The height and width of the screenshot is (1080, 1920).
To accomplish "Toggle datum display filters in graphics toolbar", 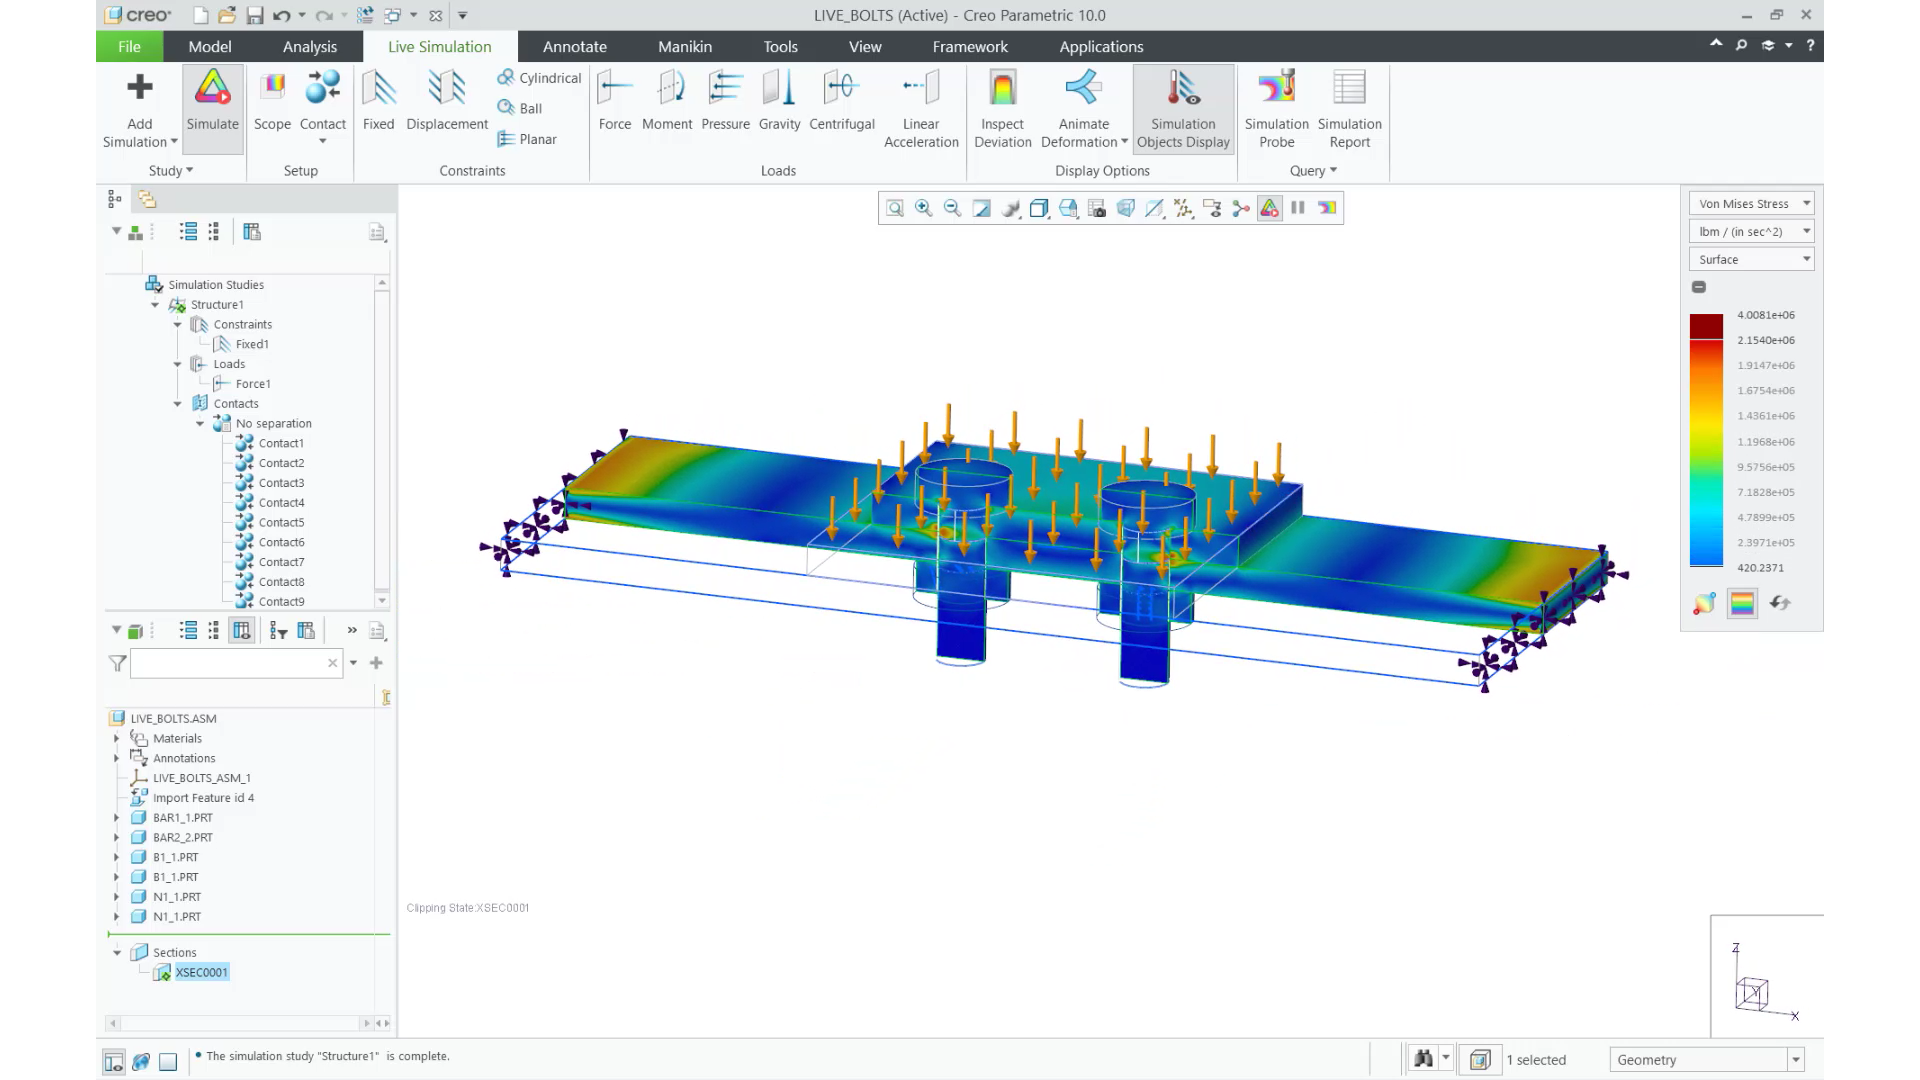I will [1184, 208].
